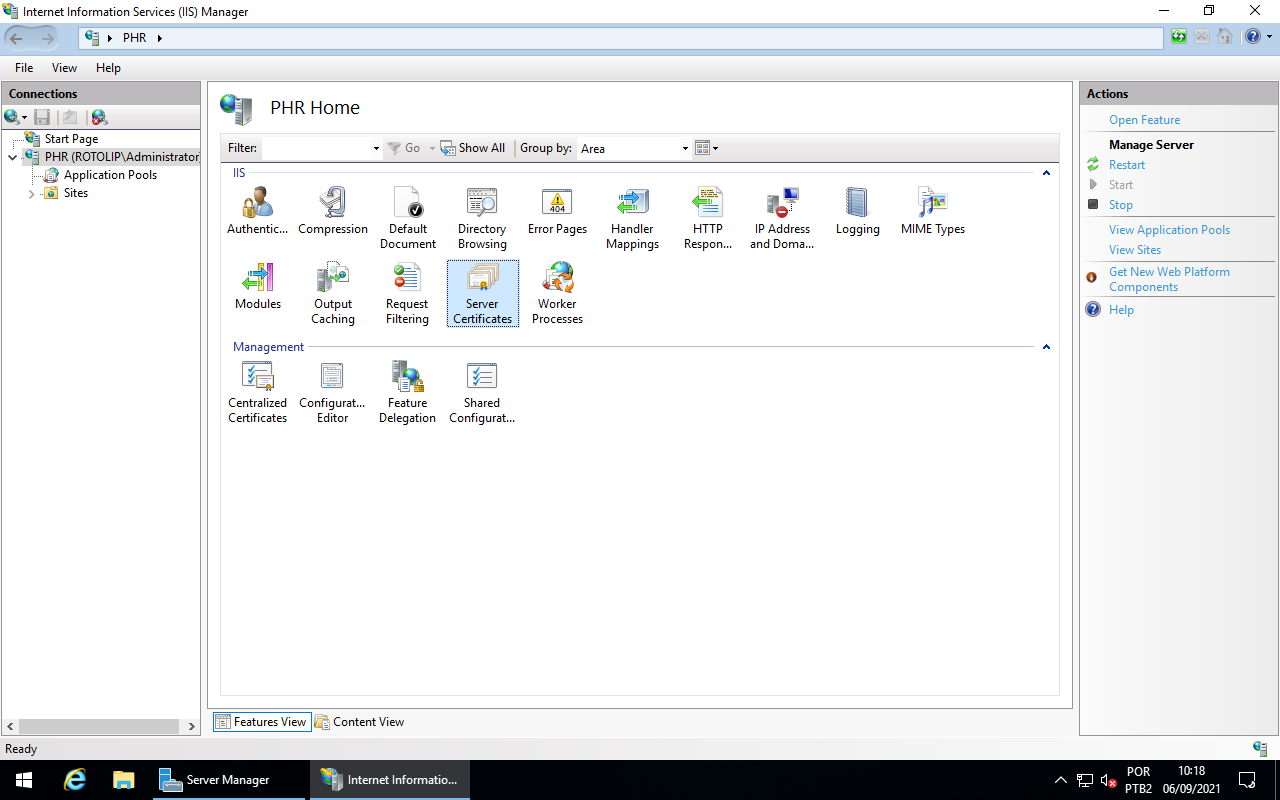Open the Group by dropdown

684,148
